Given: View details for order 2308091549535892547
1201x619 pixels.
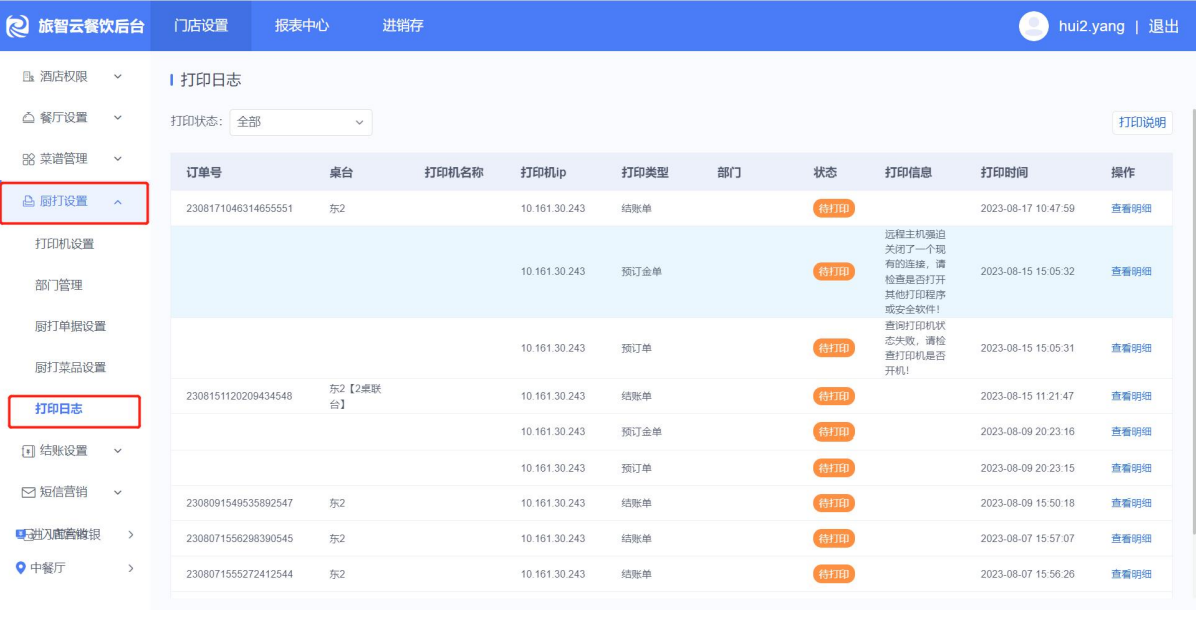Looking at the screenshot, I should pyautogui.click(x=1131, y=503).
